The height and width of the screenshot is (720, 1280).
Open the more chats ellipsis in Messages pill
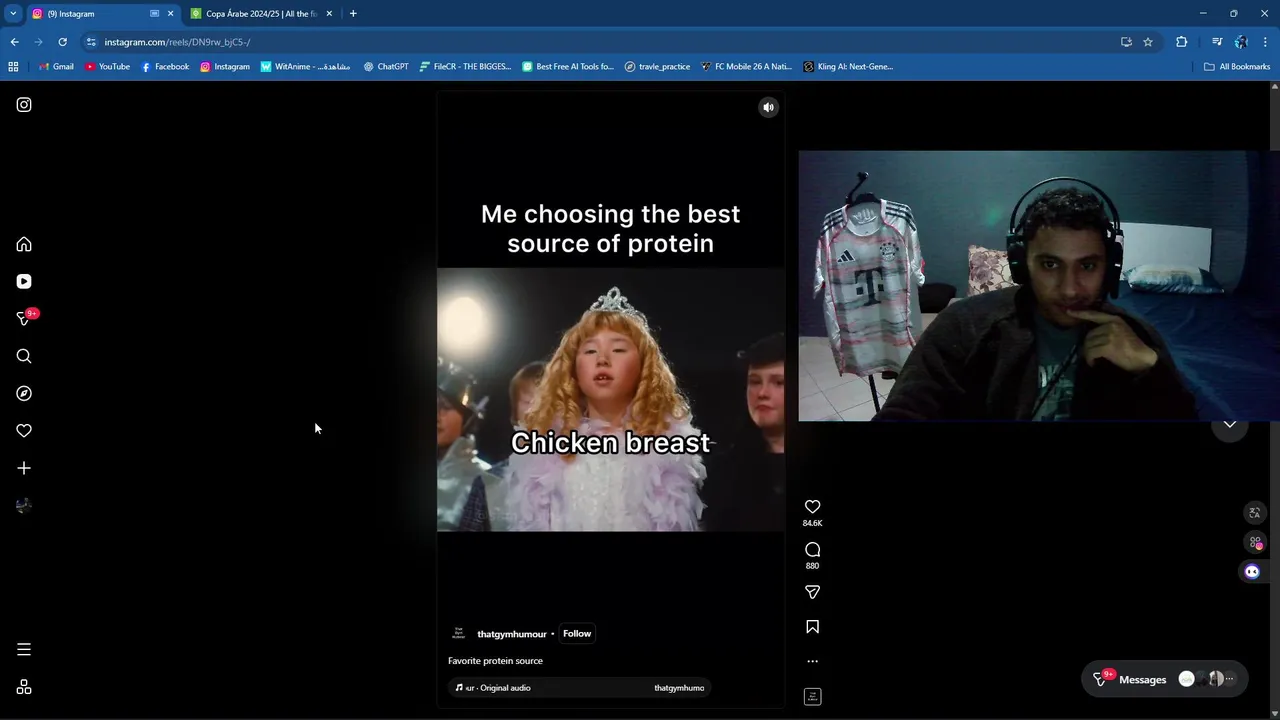click(x=1231, y=679)
